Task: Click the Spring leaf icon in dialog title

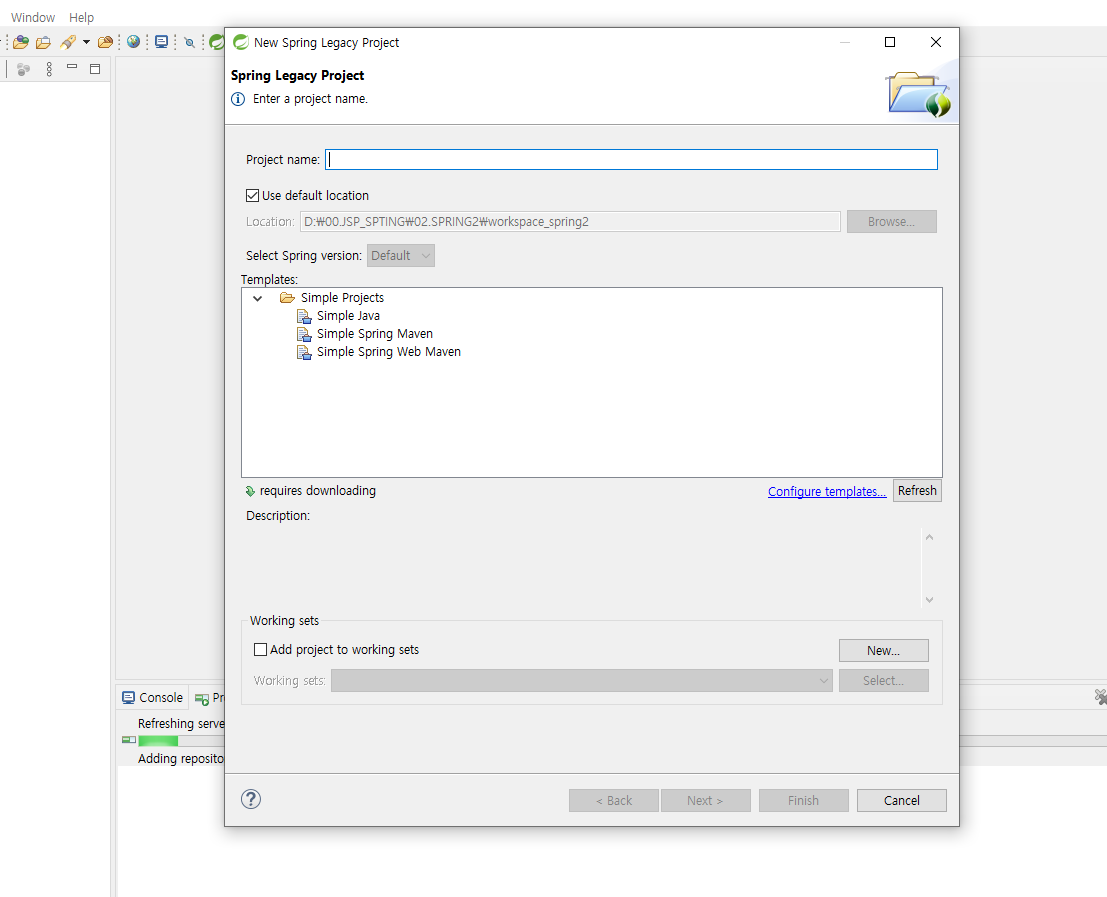Action: point(241,42)
